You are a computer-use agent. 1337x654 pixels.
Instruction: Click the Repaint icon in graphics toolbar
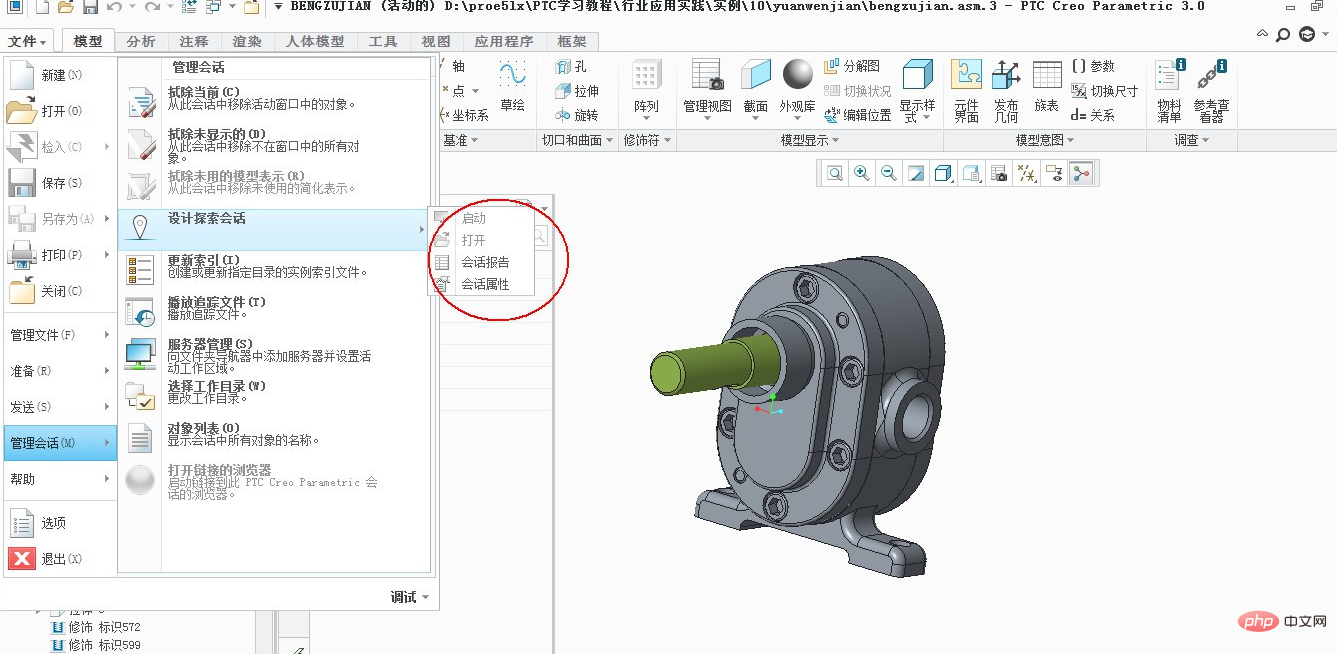[915, 174]
